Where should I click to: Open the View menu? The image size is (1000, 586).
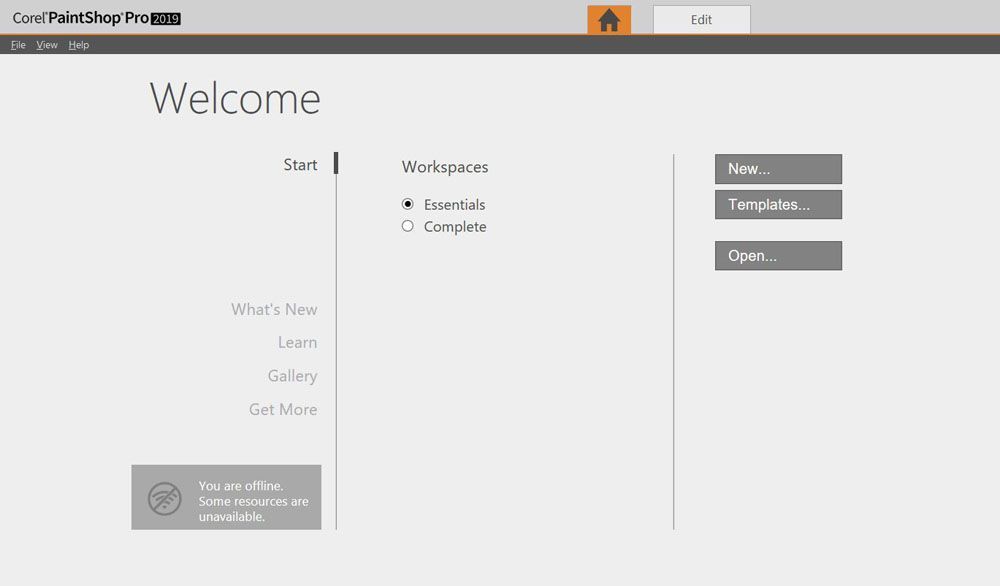pyautogui.click(x=47, y=45)
